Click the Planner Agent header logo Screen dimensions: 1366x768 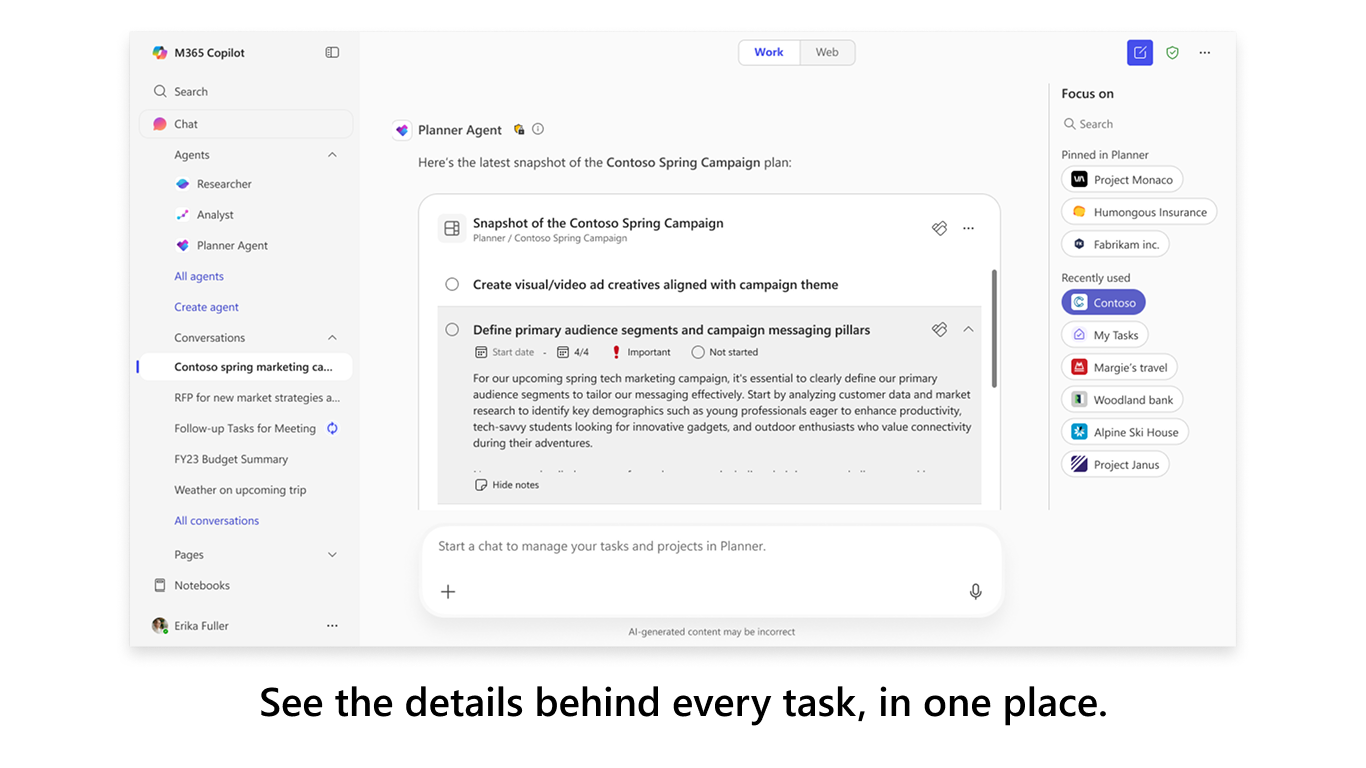[x=402, y=130]
